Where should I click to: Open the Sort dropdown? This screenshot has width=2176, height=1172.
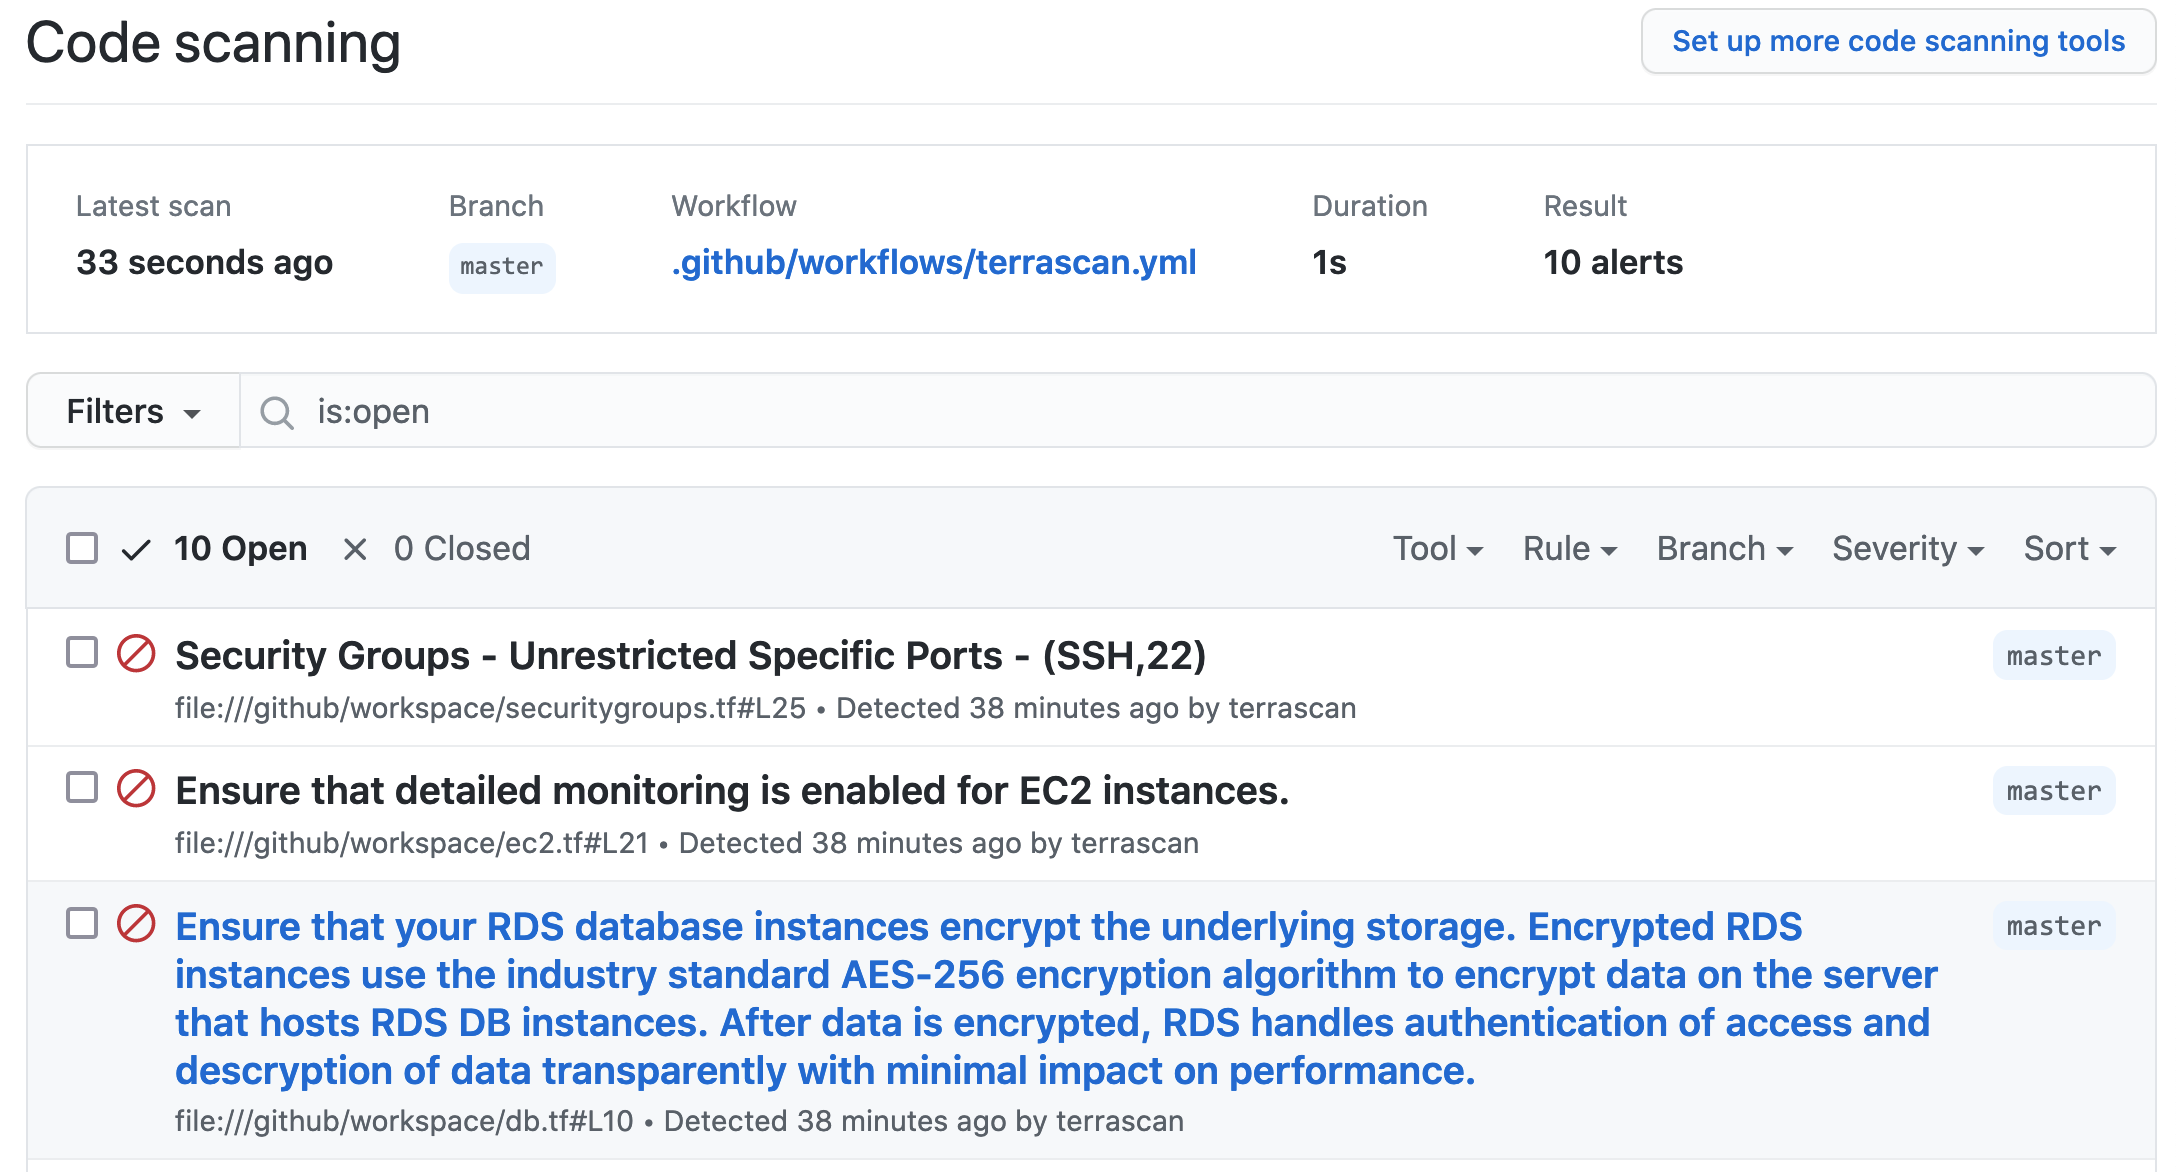click(x=2069, y=549)
